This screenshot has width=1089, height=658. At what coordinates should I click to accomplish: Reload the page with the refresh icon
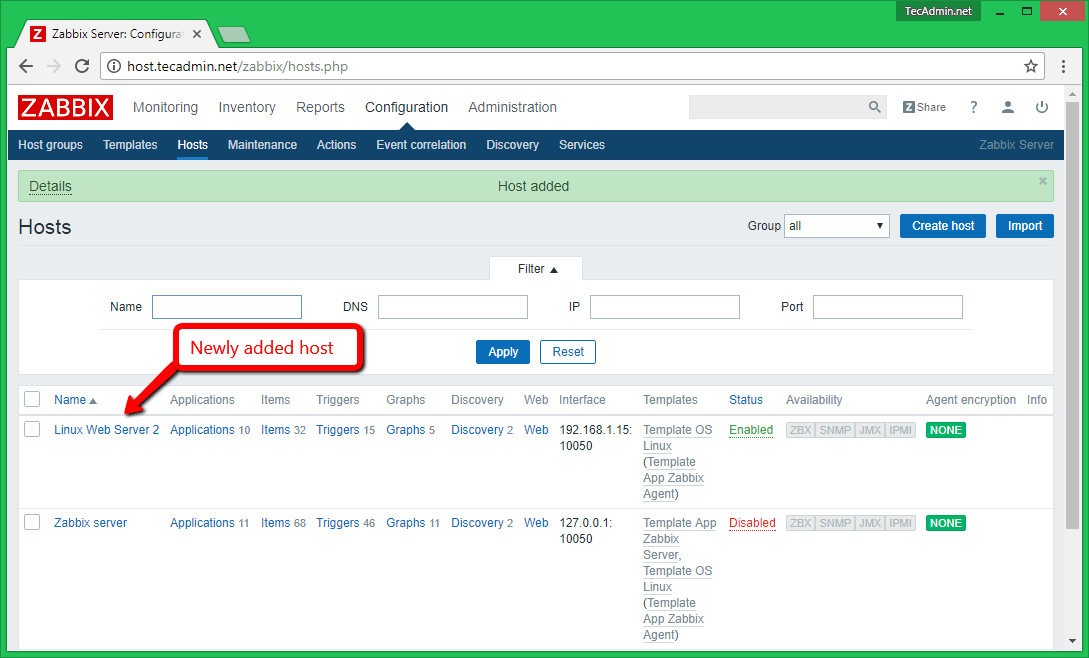[82, 66]
